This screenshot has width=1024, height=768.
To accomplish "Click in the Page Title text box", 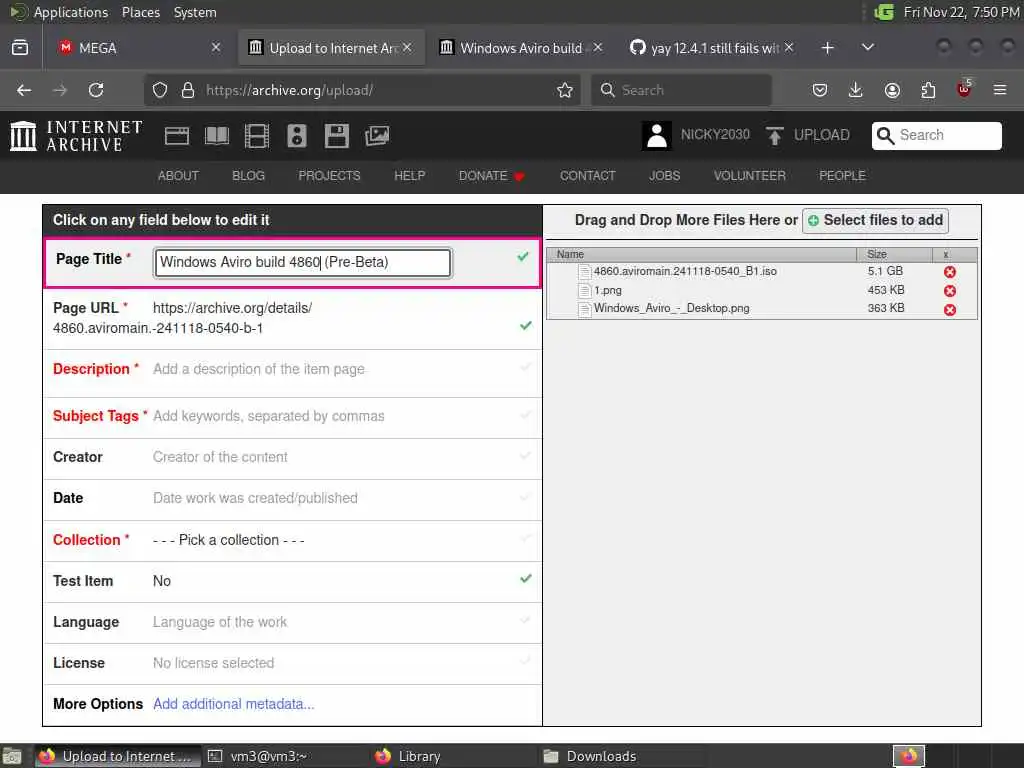I will point(302,263).
